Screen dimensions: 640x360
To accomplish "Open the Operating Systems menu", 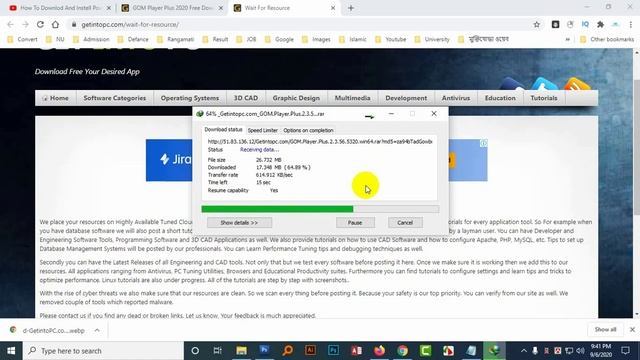I will (x=190, y=98).
